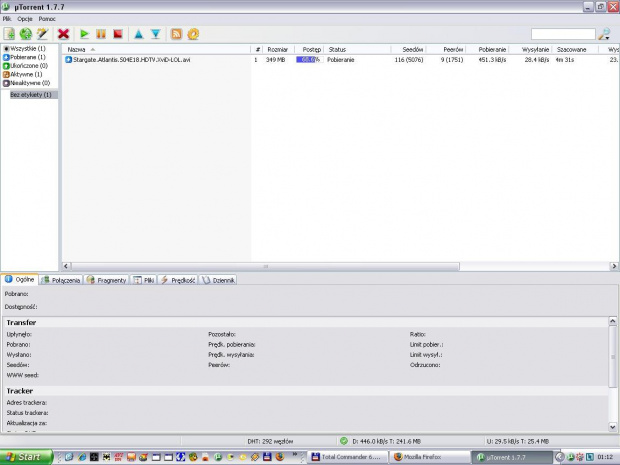Click the Add Torrent toolbar icon

(x=9, y=34)
